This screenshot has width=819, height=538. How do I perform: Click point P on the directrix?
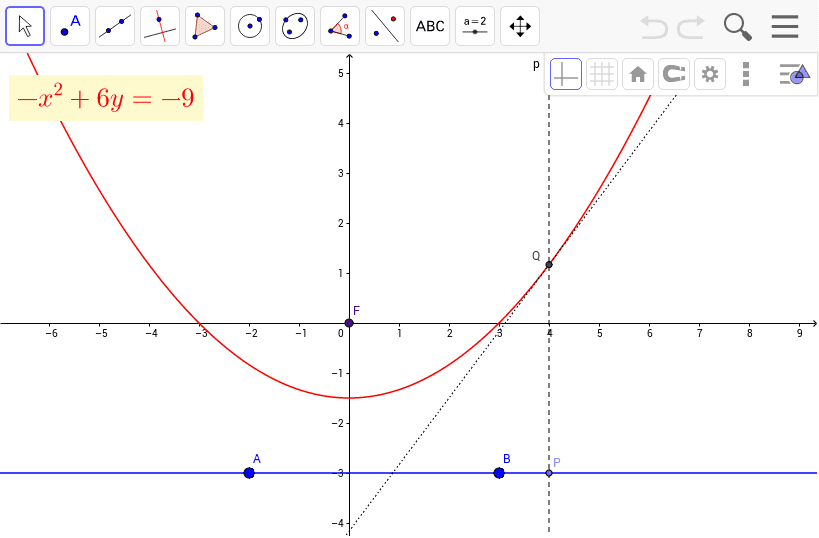tap(549, 473)
